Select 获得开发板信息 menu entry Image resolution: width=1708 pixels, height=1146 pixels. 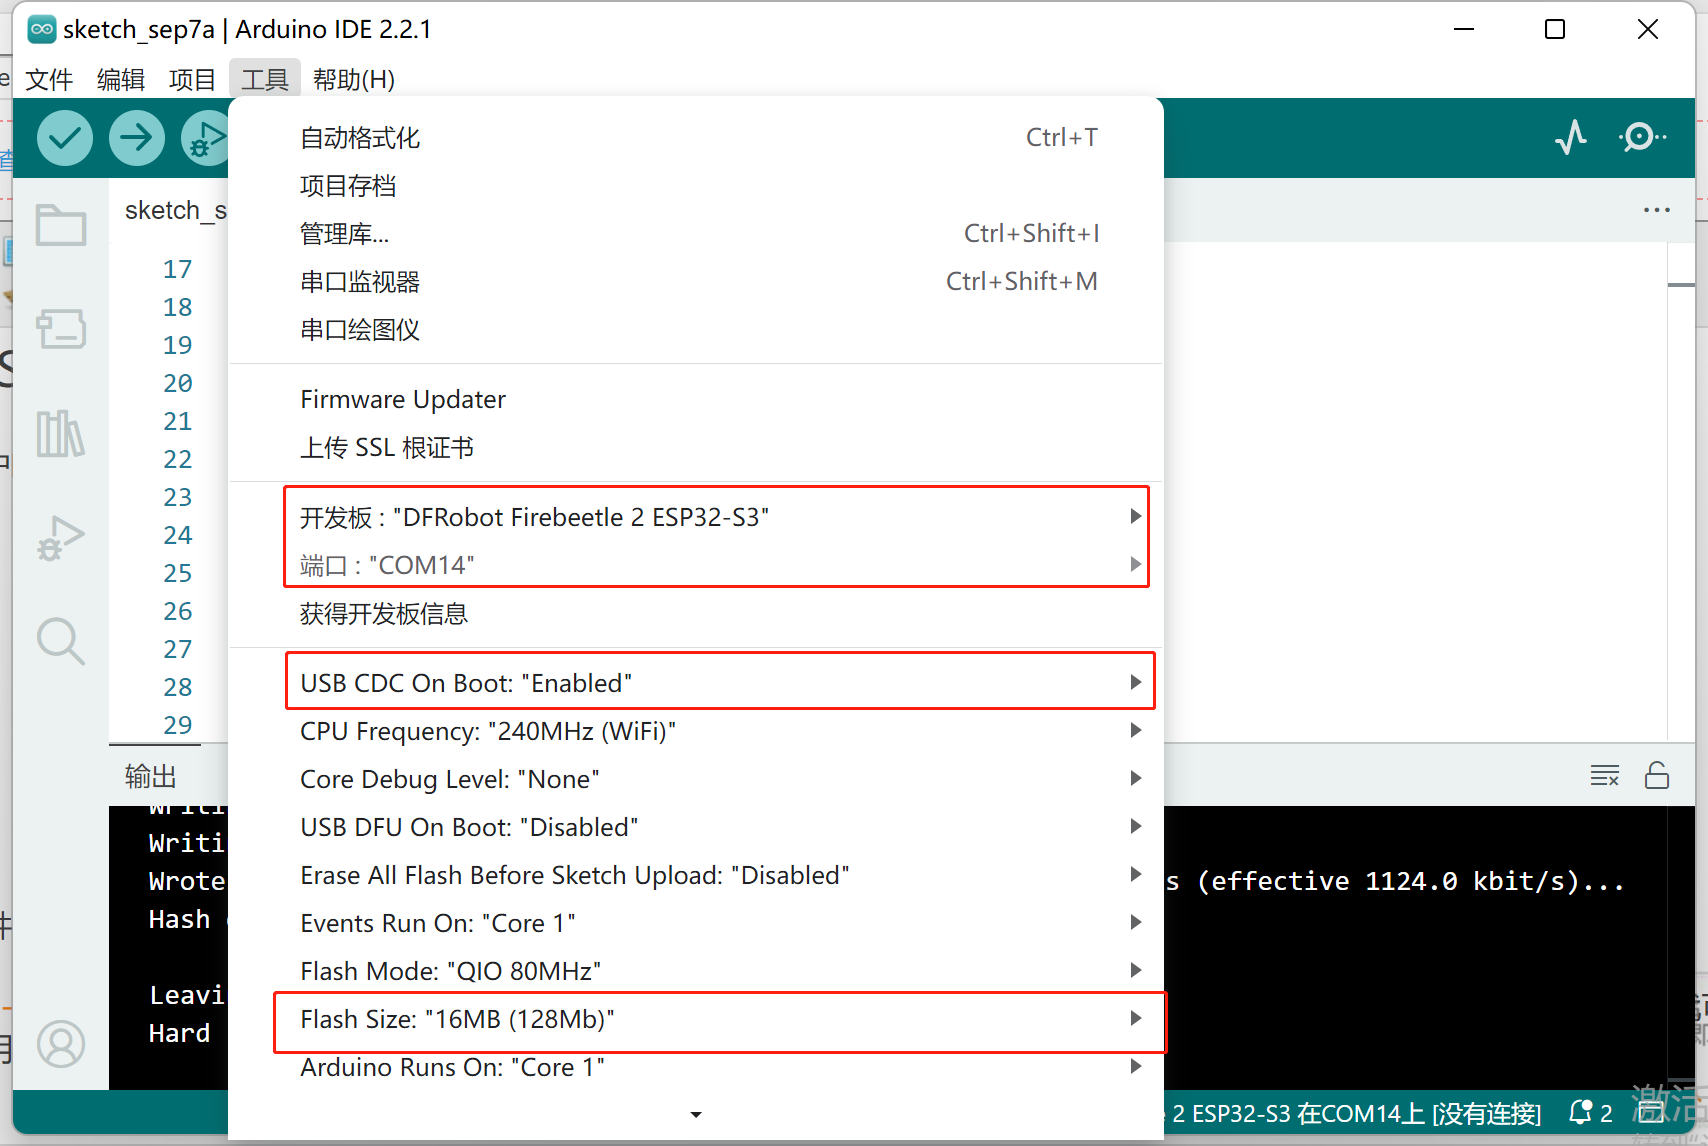[696, 614]
